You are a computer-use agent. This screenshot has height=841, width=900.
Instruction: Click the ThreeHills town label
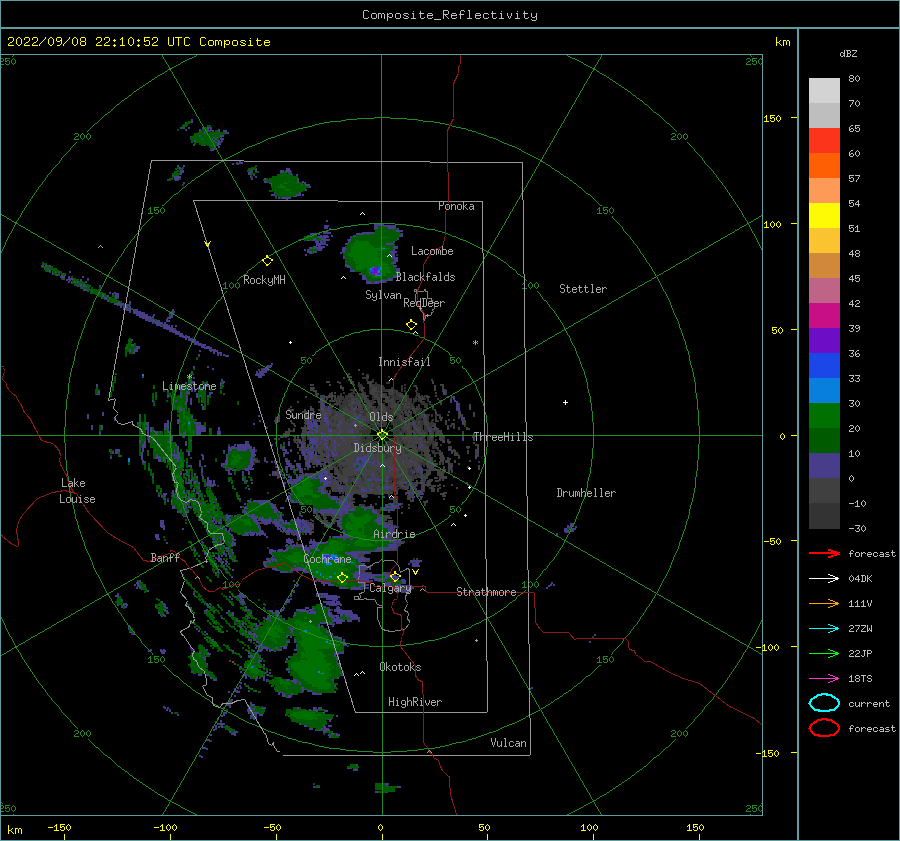pyautogui.click(x=503, y=437)
